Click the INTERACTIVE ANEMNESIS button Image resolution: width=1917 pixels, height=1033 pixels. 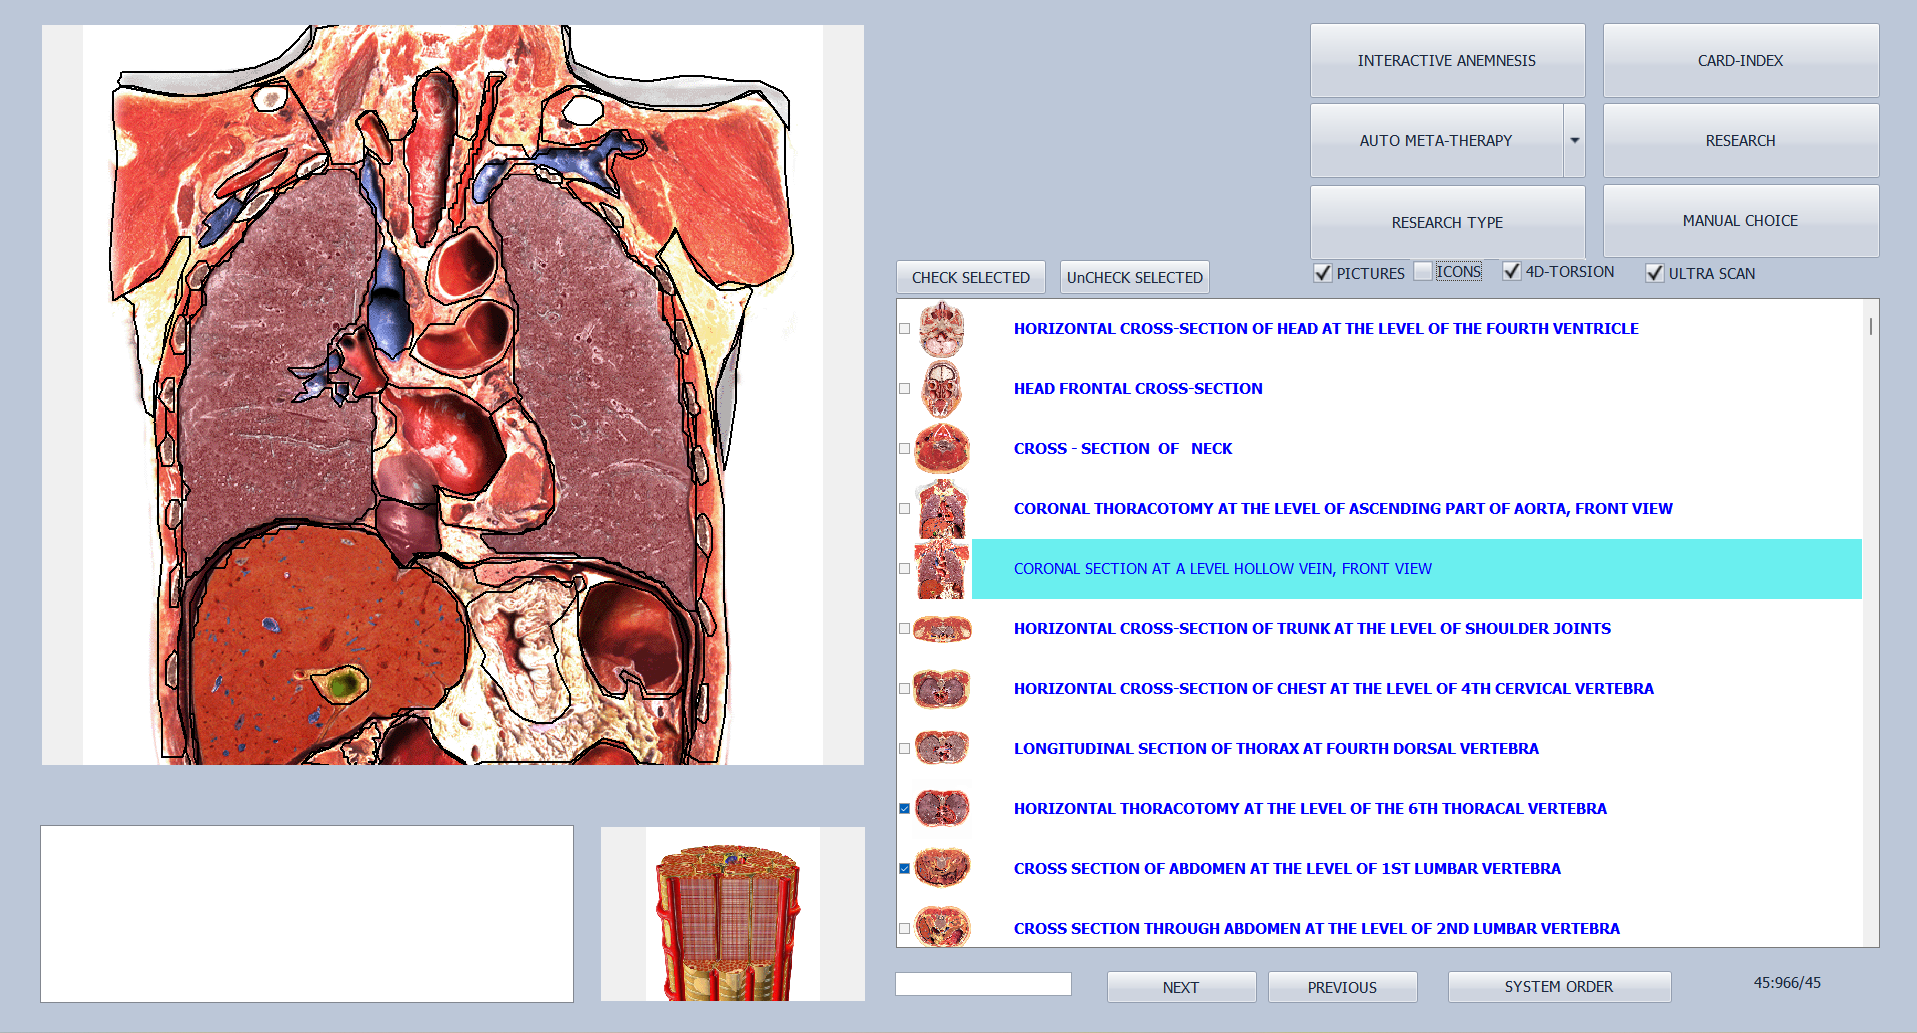pos(1447,61)
